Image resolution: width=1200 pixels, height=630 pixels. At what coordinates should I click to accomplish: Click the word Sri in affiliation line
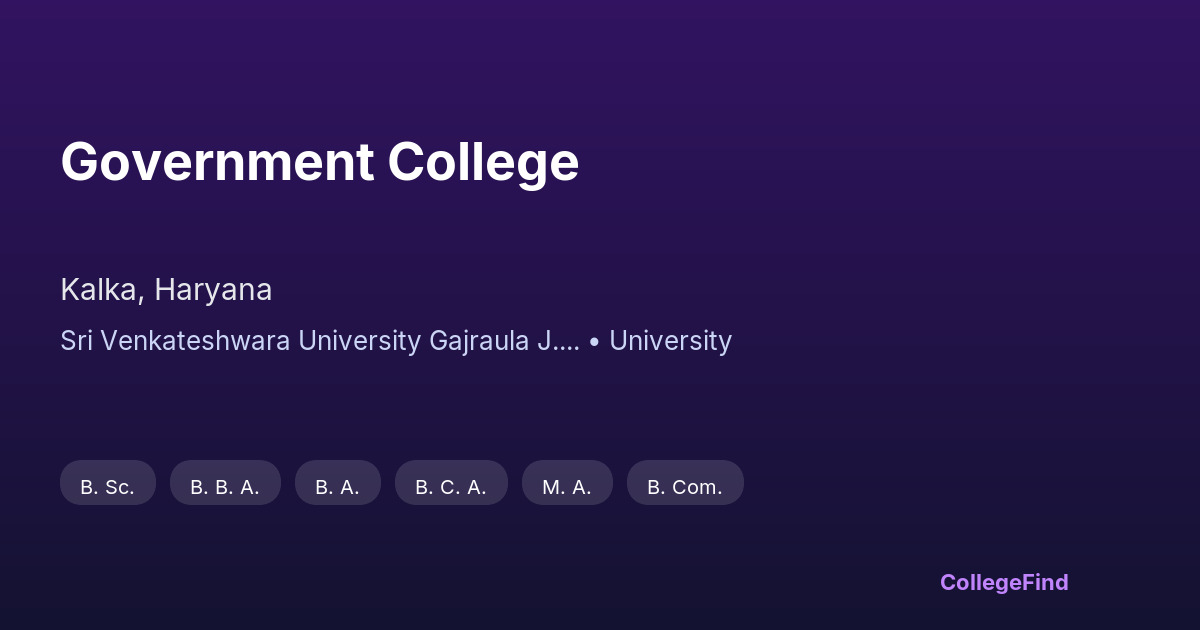pos(75,341)
